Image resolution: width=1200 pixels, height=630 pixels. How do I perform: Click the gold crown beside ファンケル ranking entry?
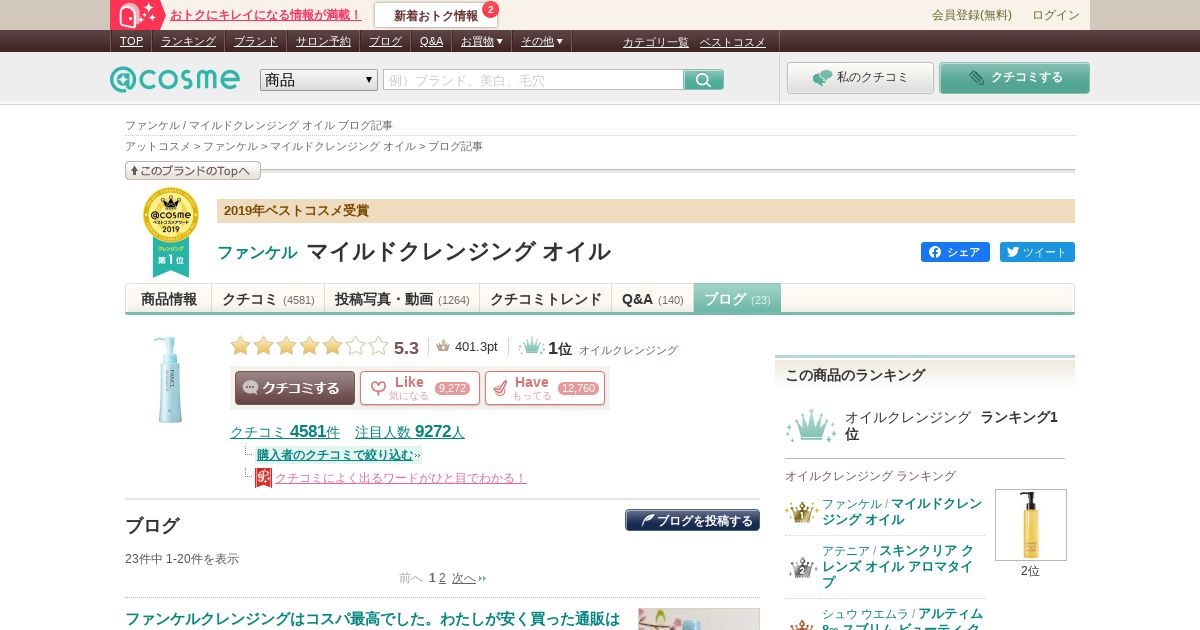(801, 512)
